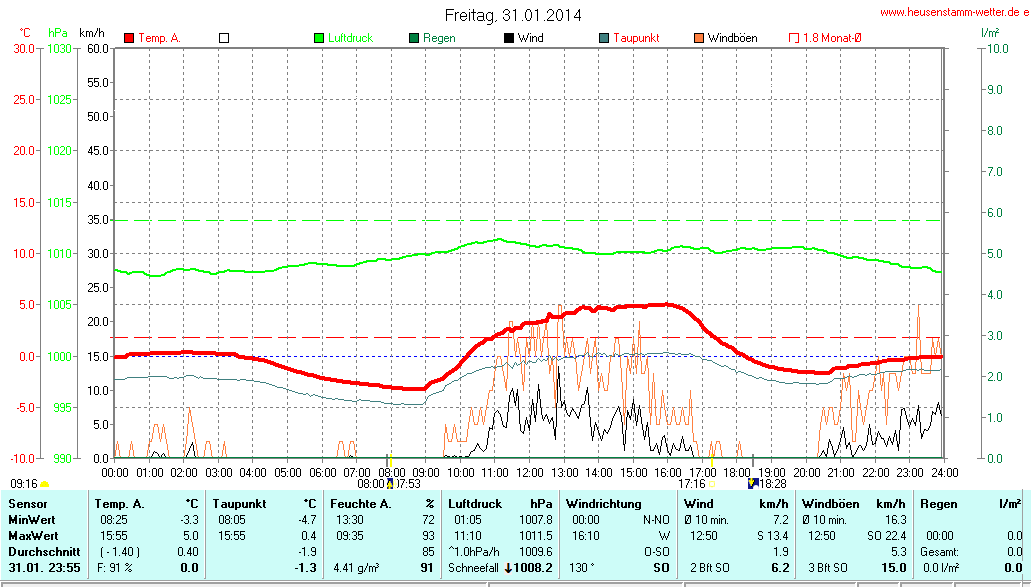The image size is (1034, 587).
Task: Click the Taupunkt legend label
Action: (x=636, y=38)
